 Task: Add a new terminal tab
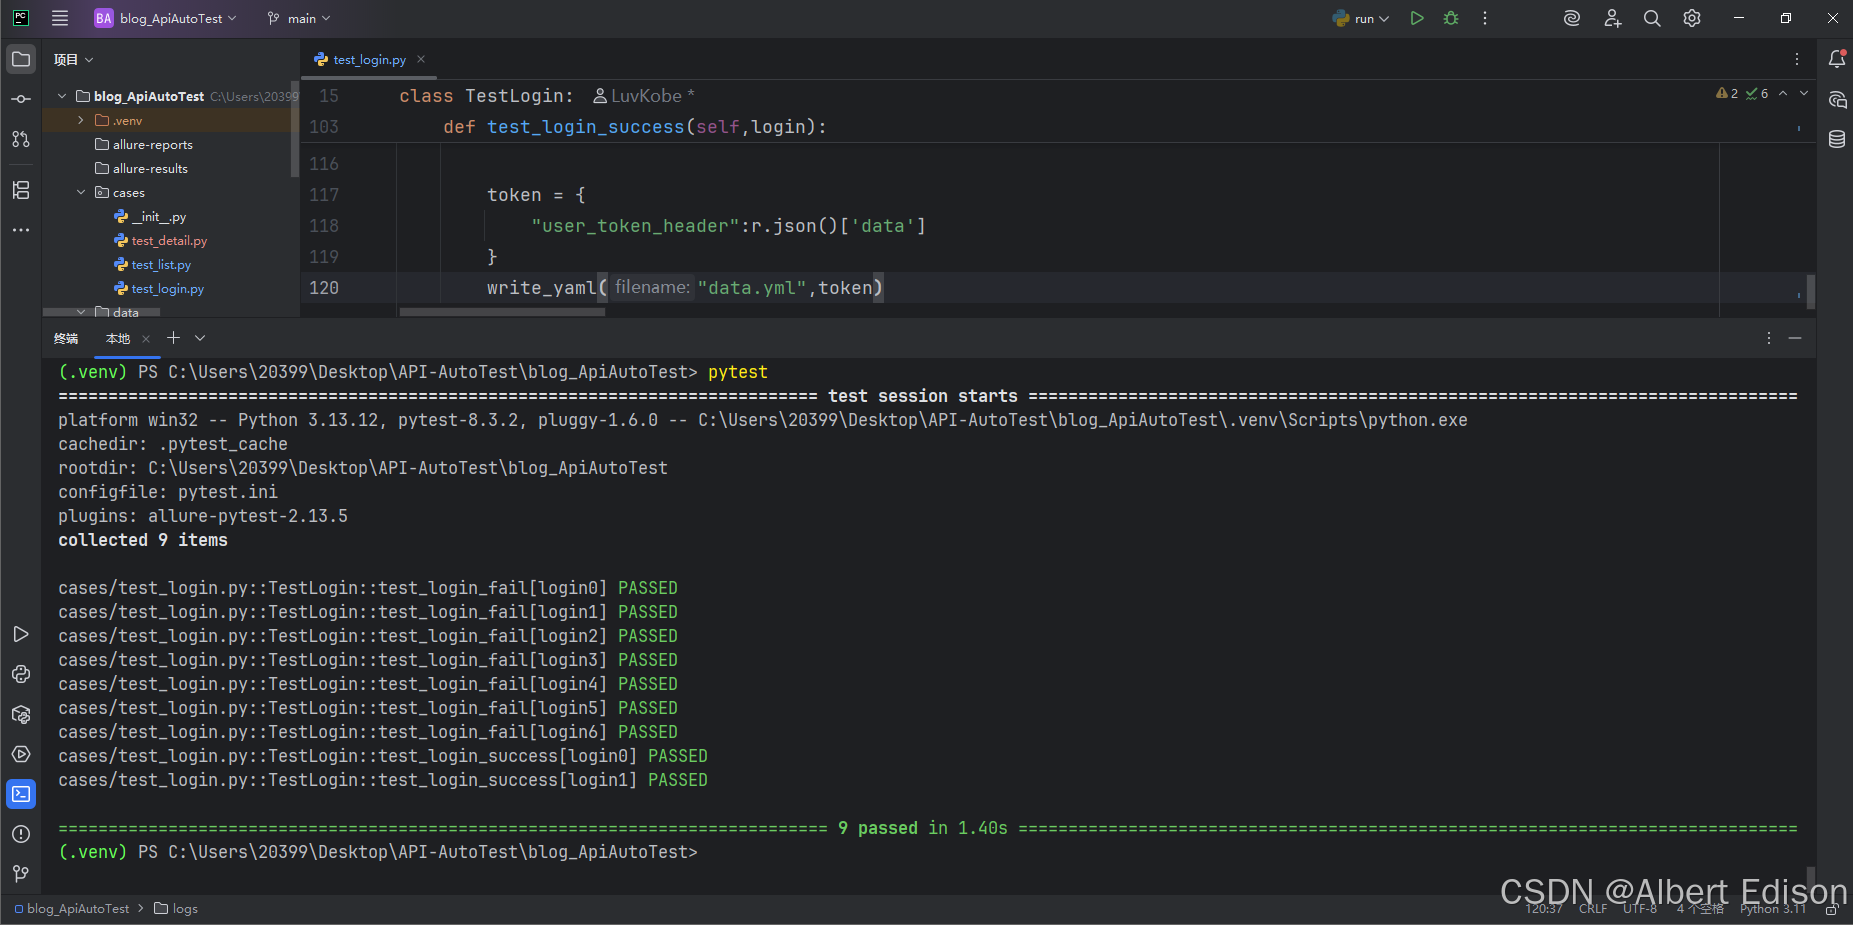tap(173, 338)
